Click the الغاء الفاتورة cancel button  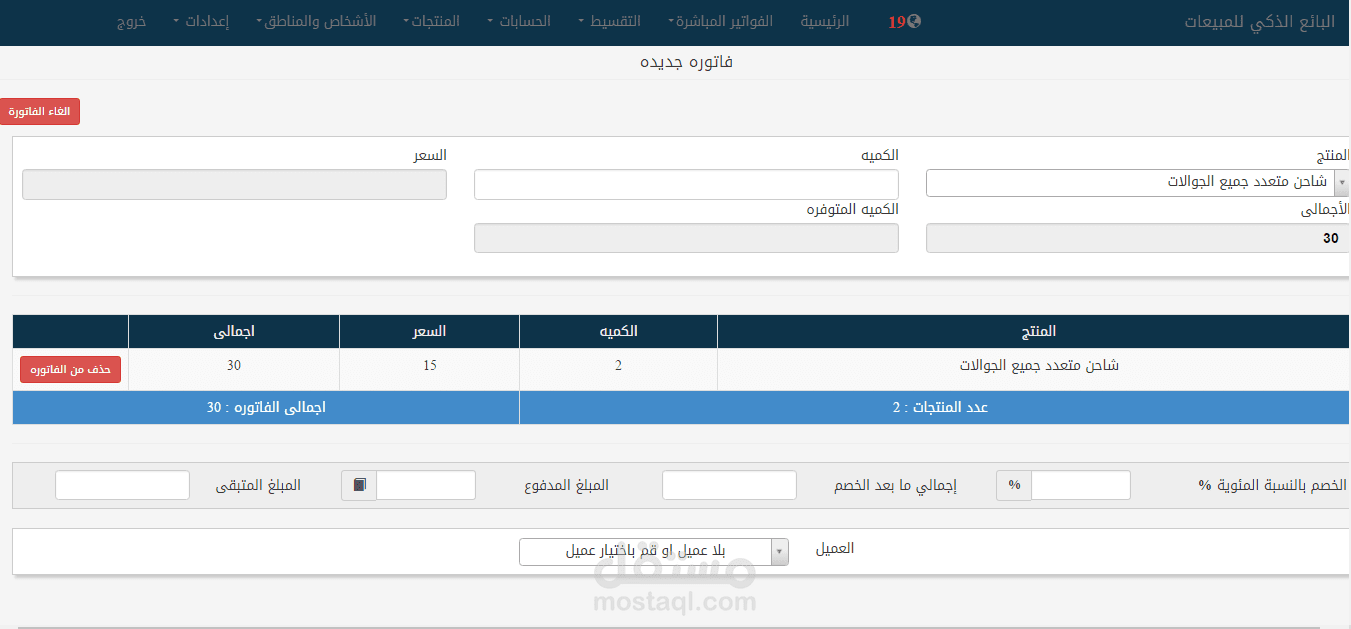(x=40, y=111)
